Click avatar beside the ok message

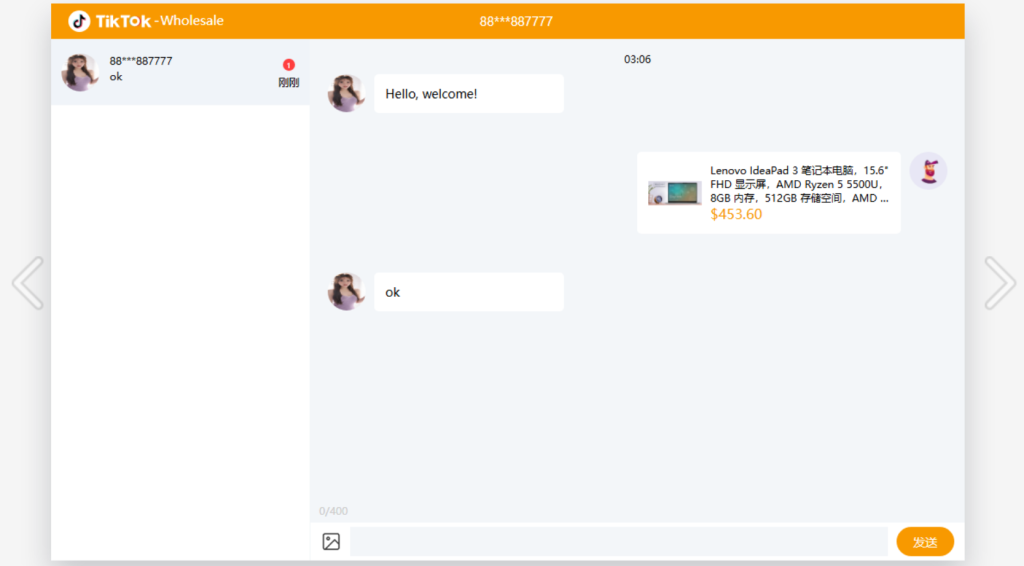(345, 292)
